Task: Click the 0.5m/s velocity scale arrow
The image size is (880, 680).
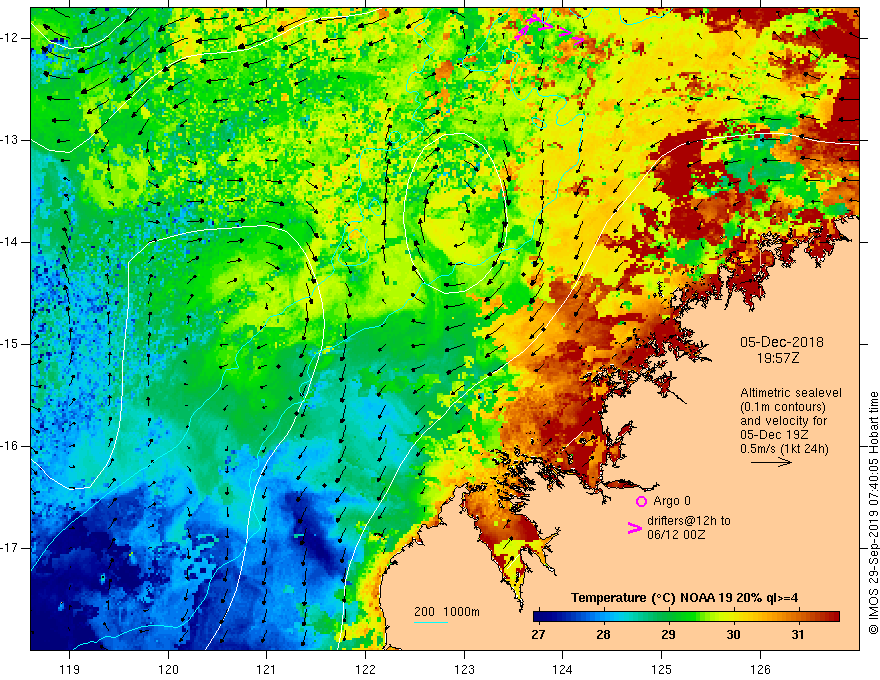Action: [771, 462]
